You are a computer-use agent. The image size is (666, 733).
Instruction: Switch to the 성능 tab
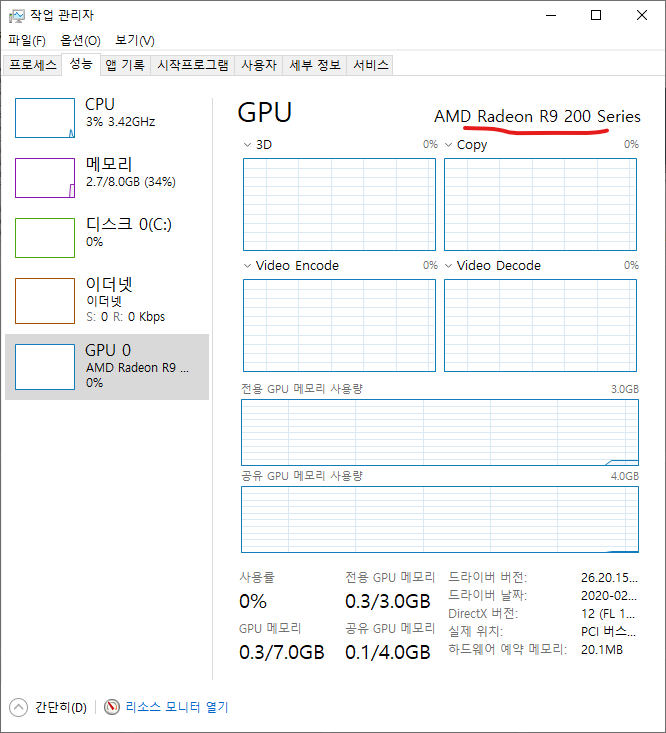pos(81,64)
